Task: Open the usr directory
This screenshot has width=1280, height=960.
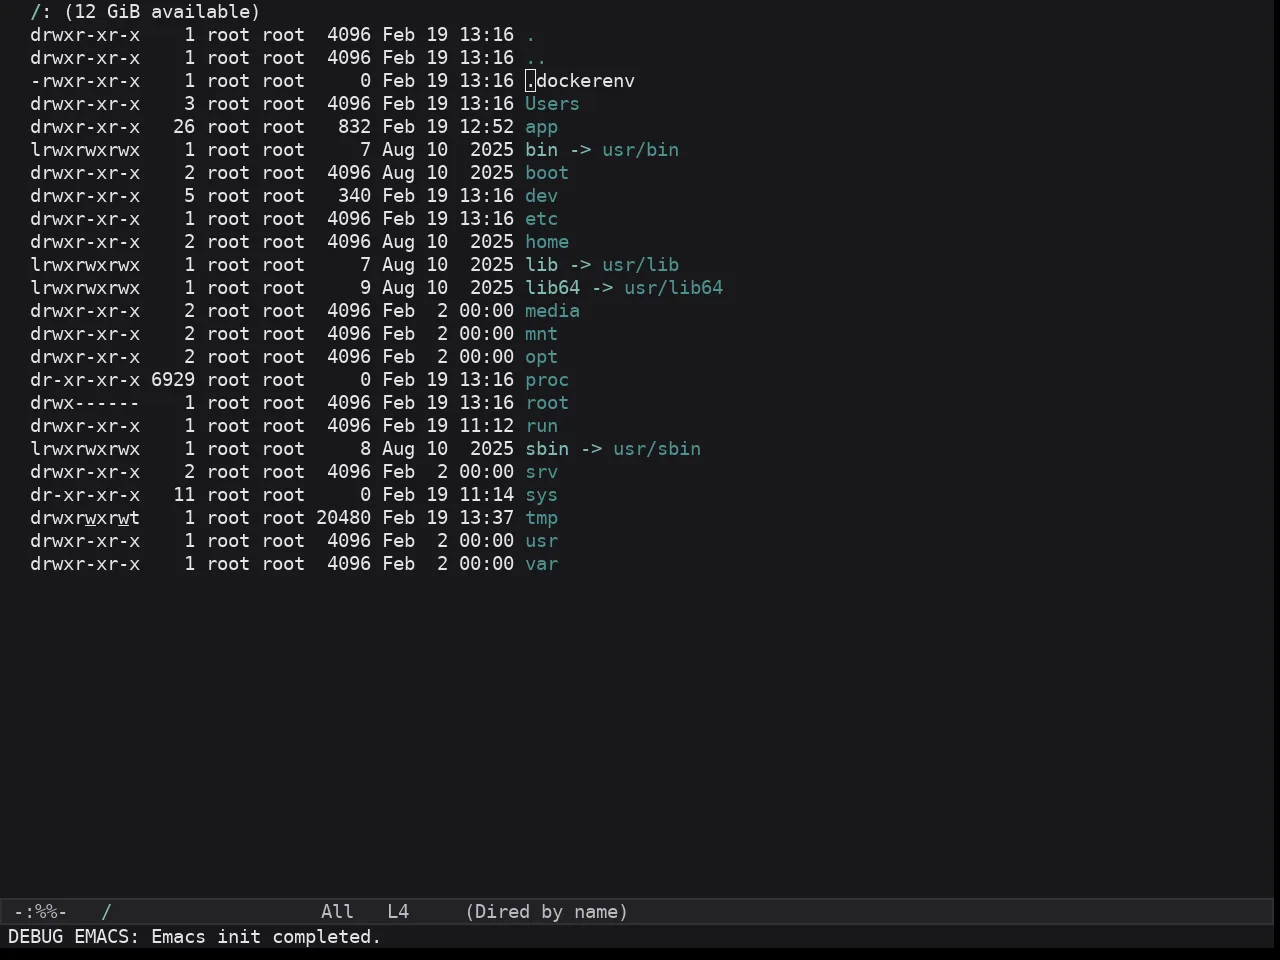Action: 541,541
